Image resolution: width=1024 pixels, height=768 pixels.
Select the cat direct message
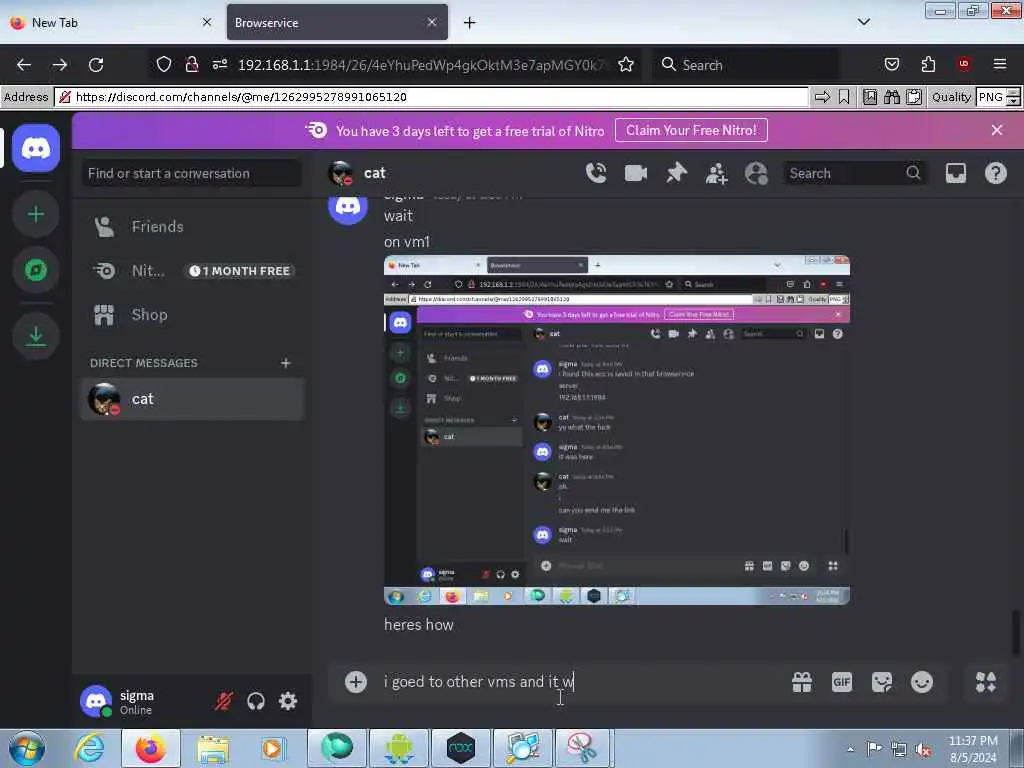192,399
